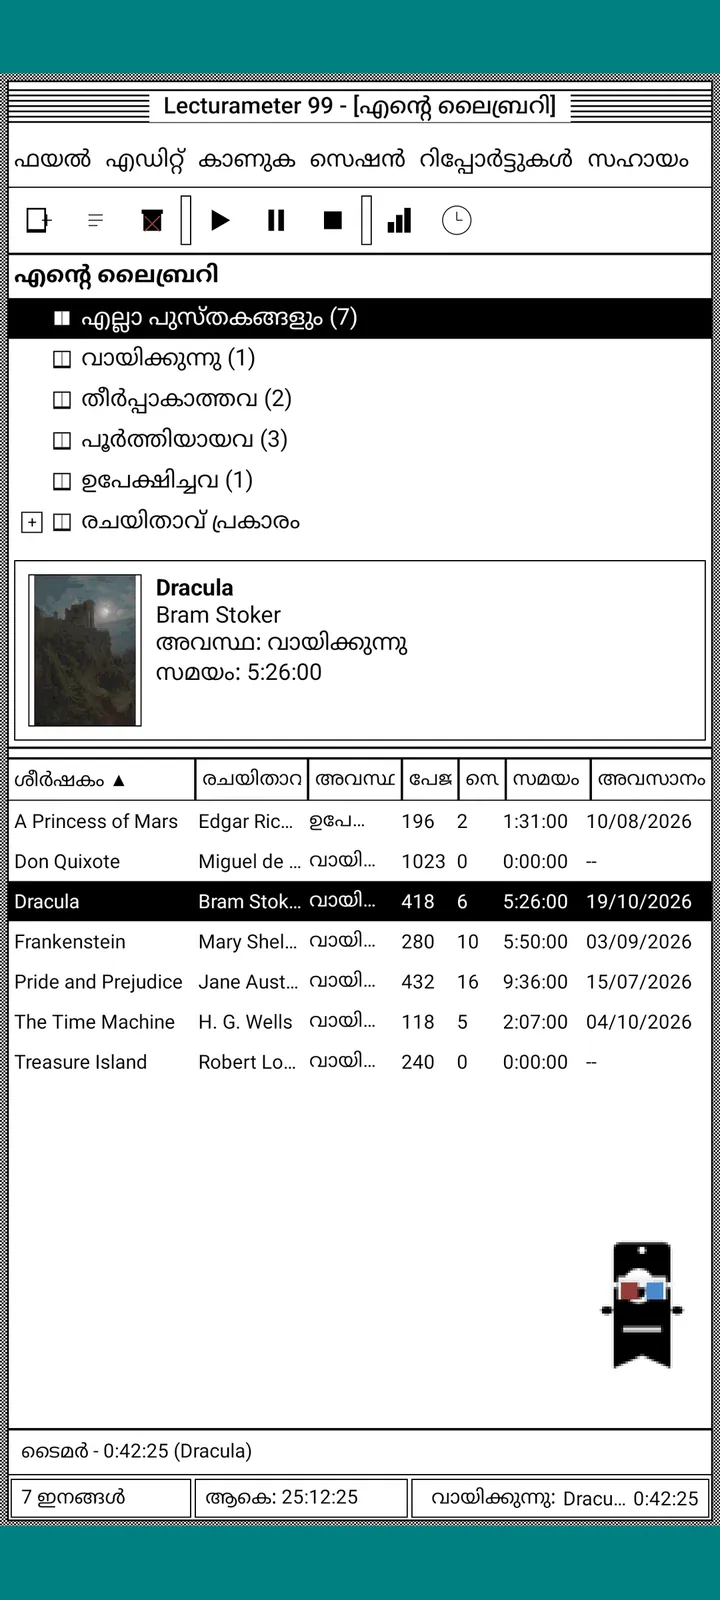
Task: Open the കാണുക menu
Action: tap(247, 159)
